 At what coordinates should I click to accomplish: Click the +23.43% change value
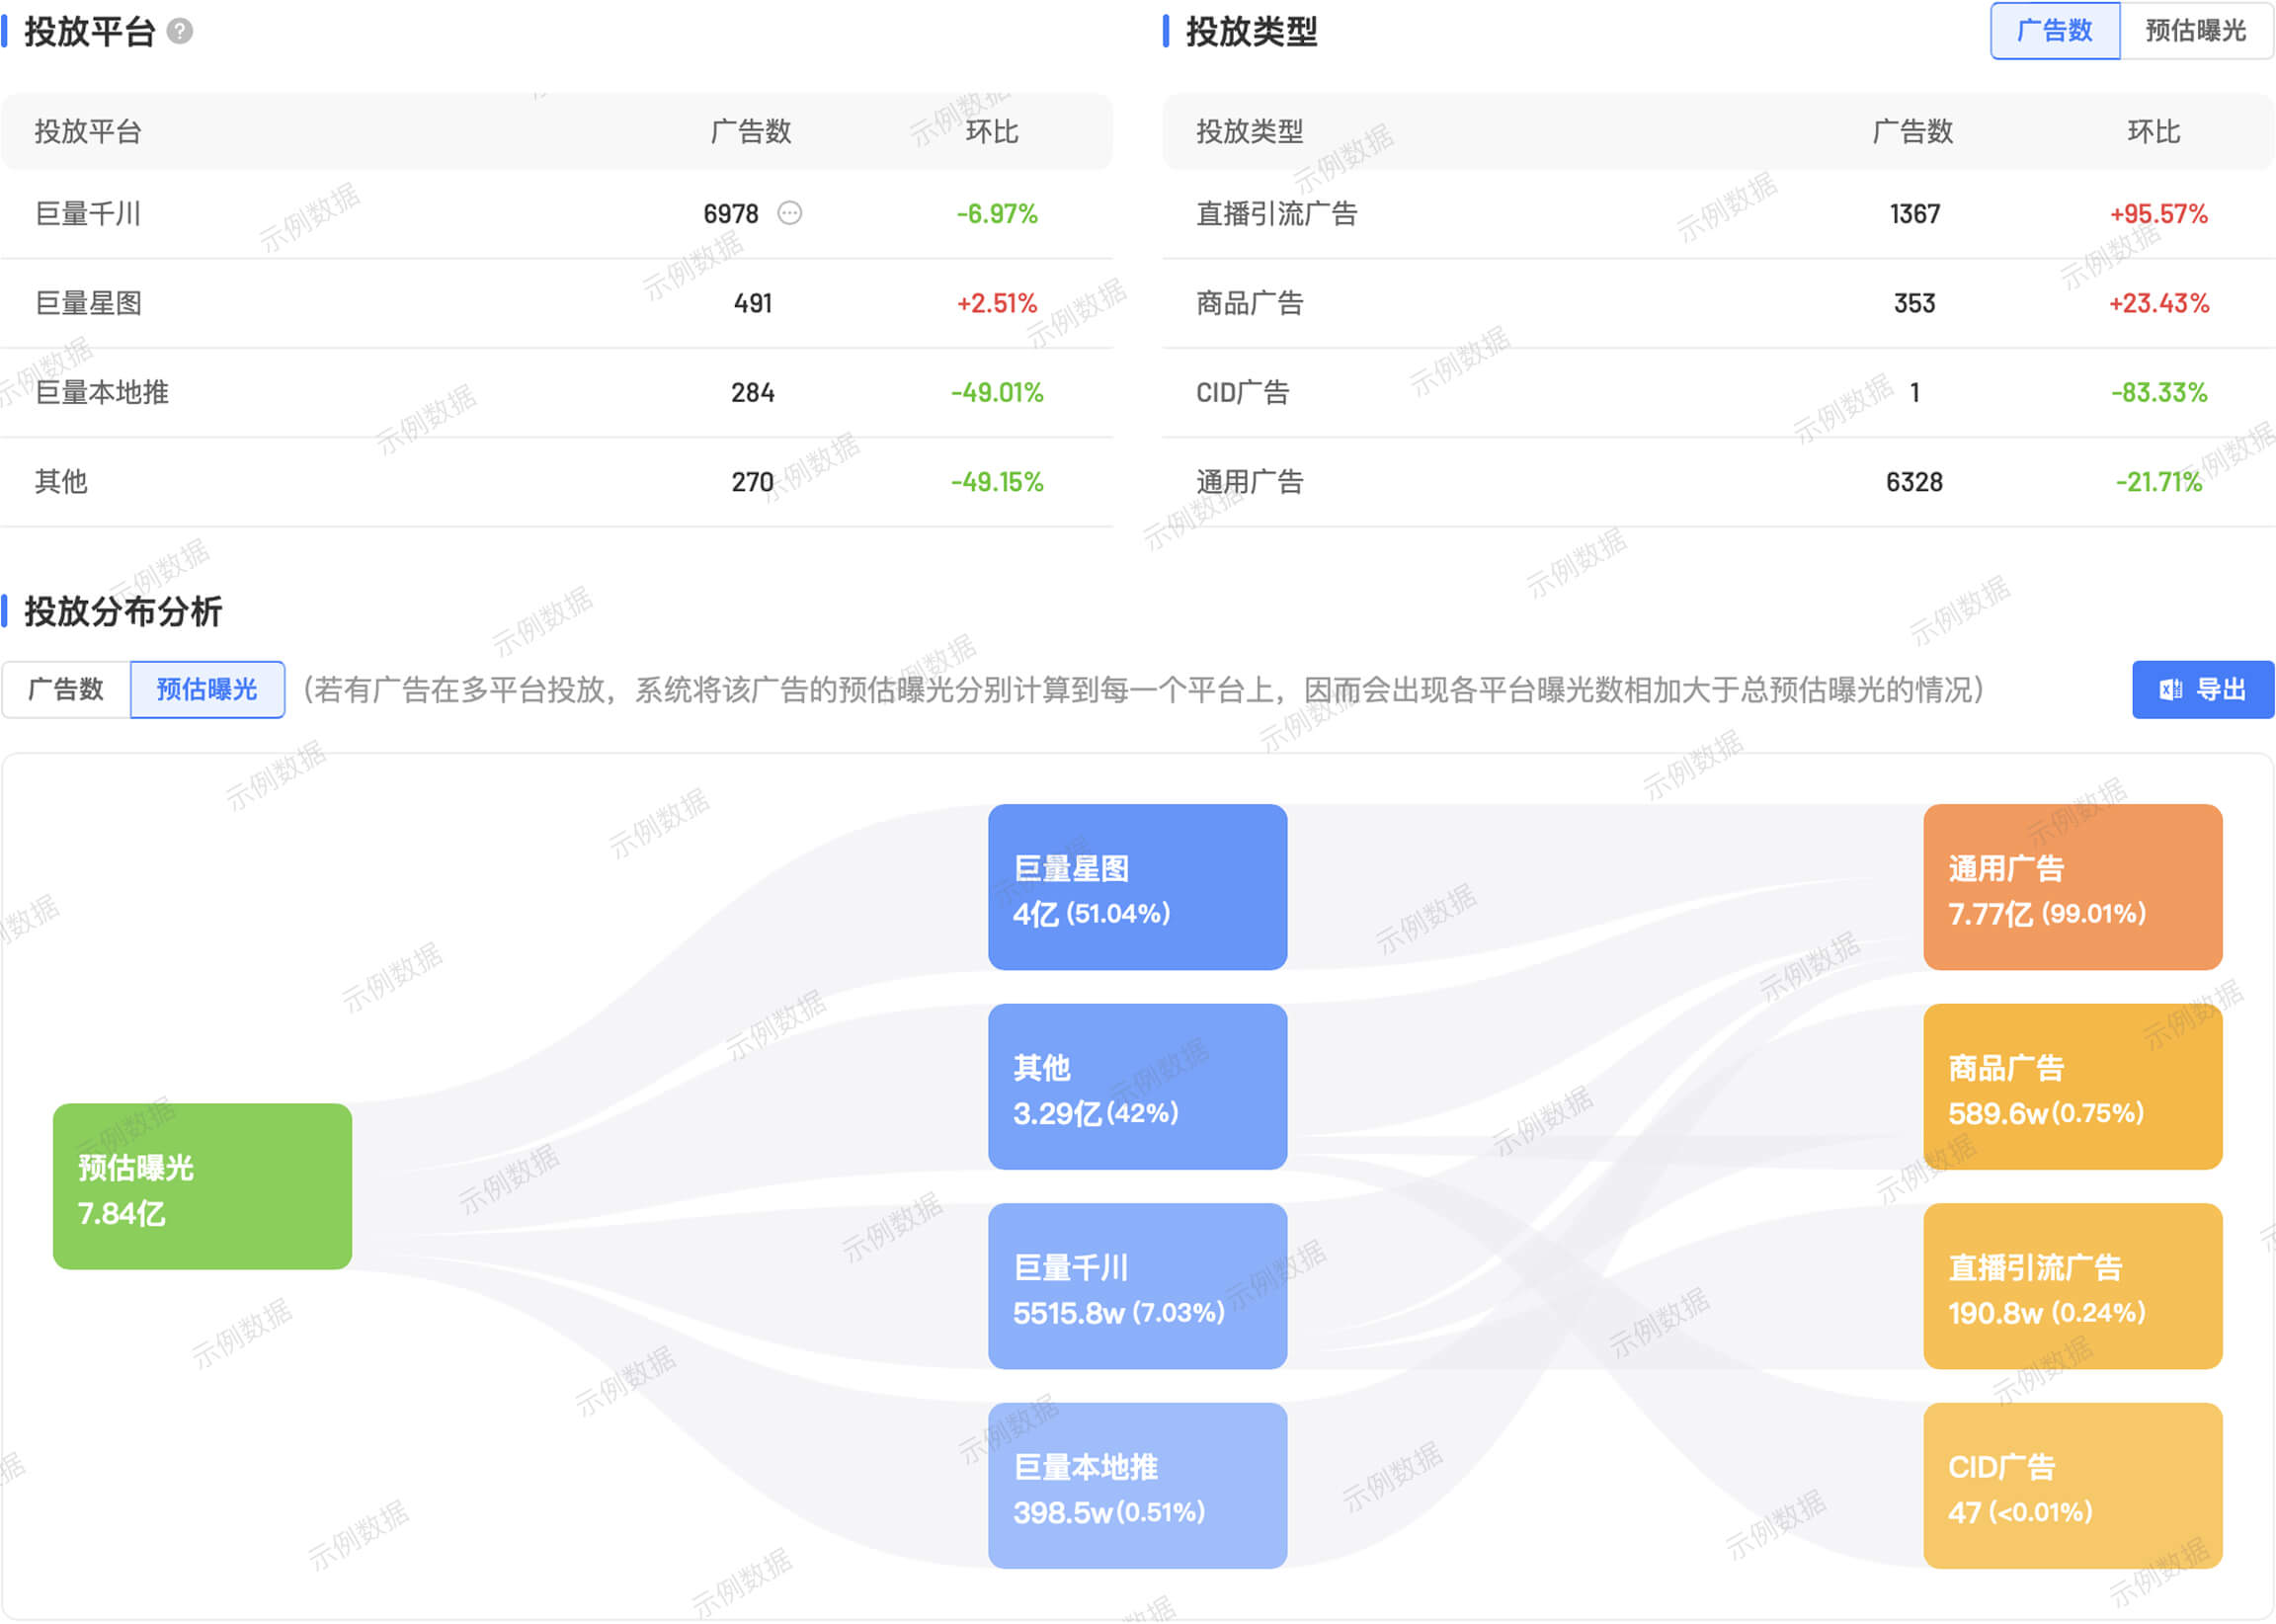coord(2159,303)
